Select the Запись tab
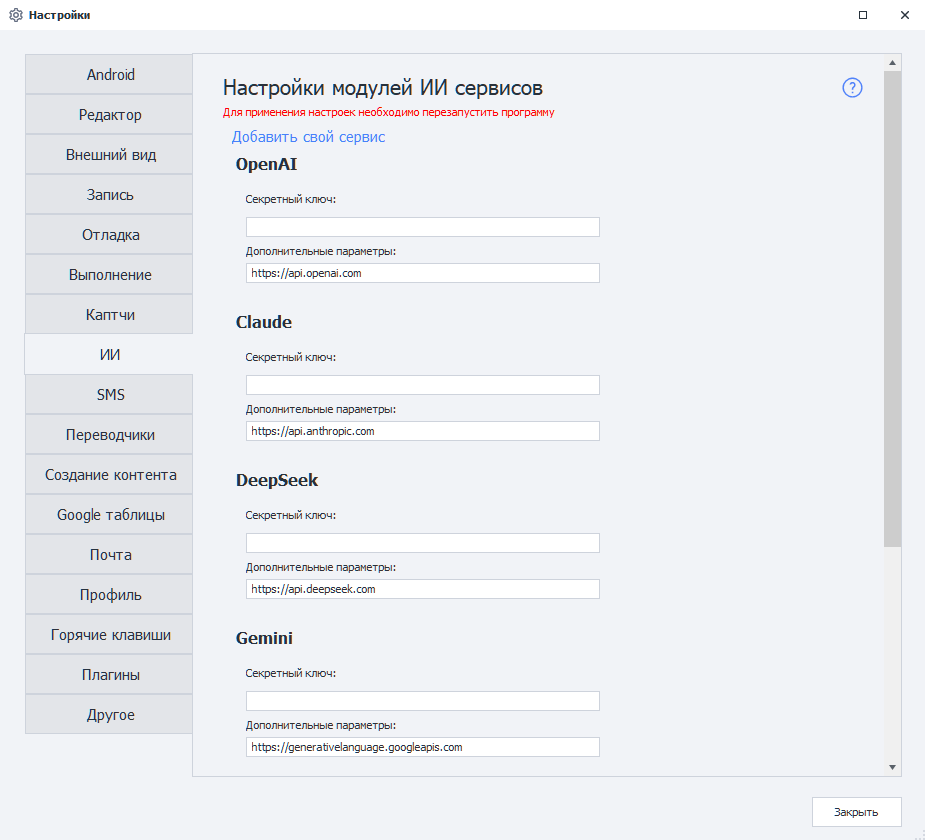This screenshot has height=840, width=925. pos(109,195)
